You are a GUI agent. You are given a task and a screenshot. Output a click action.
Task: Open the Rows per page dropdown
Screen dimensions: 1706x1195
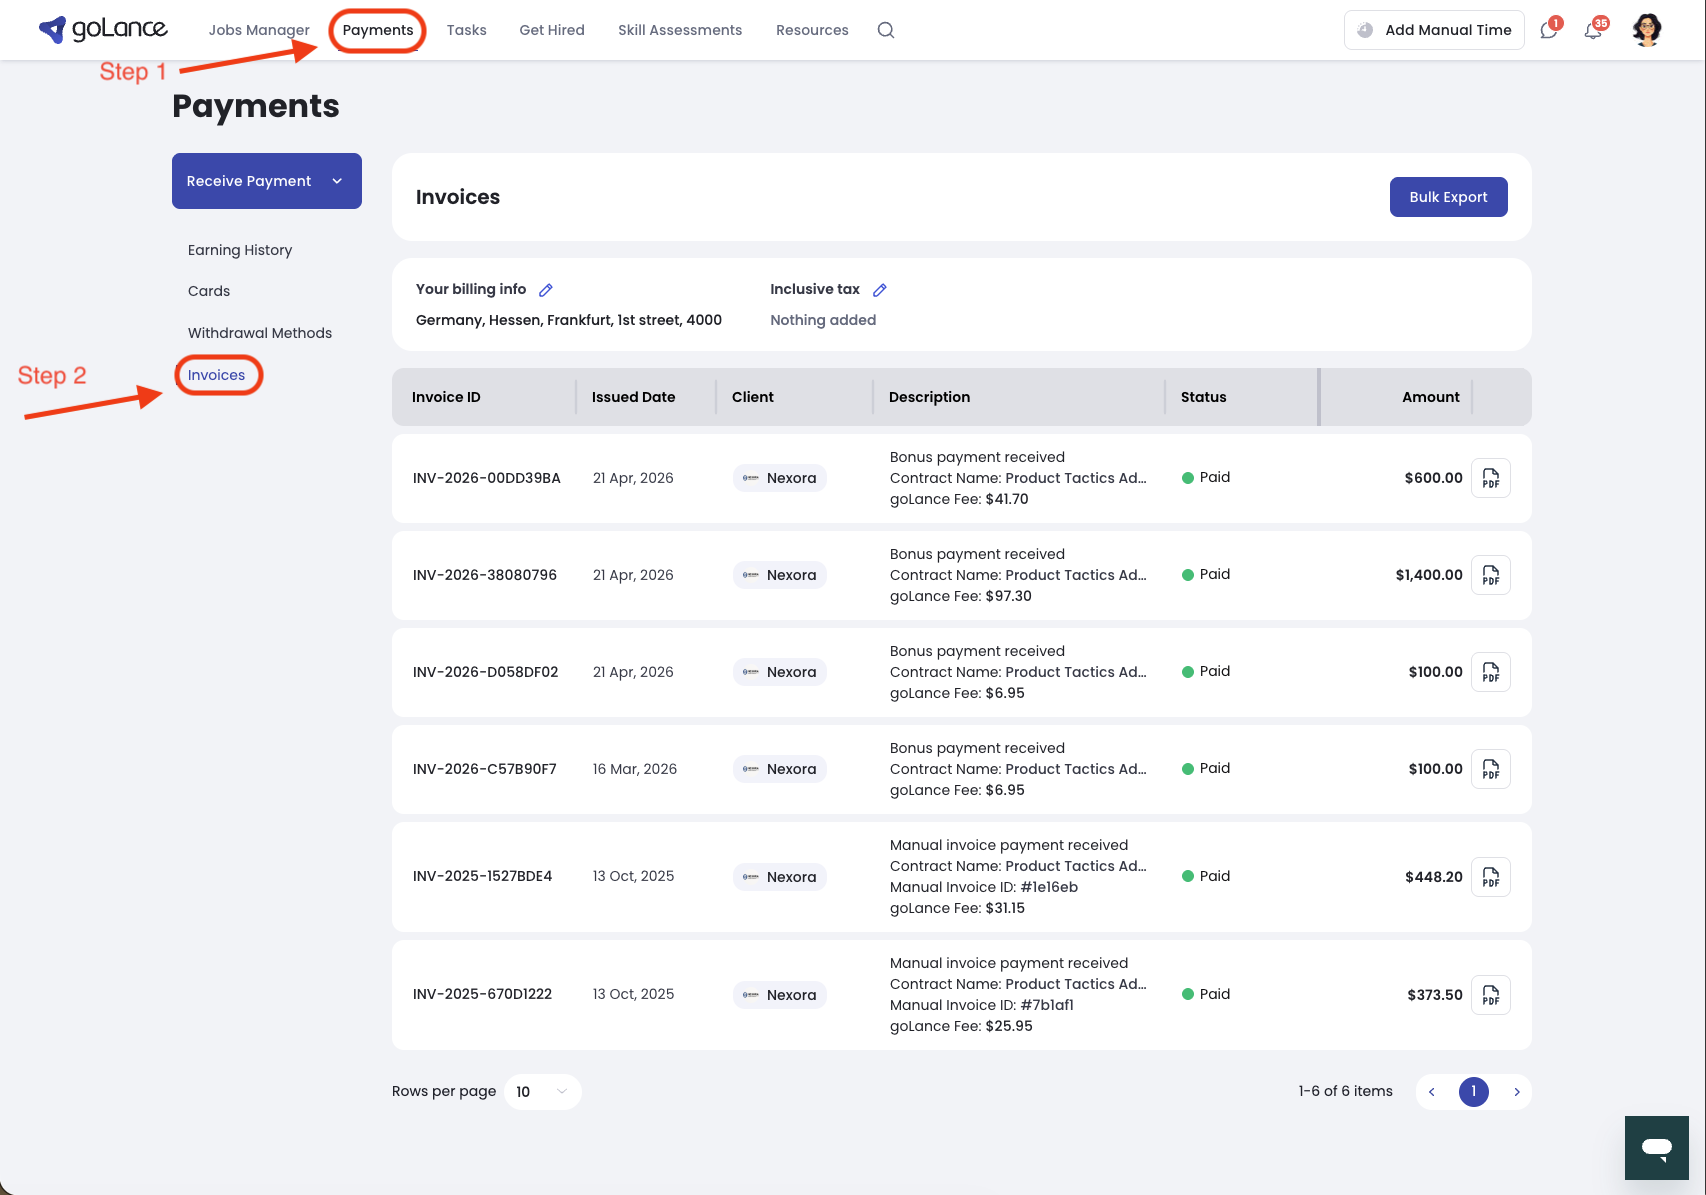543,1092
